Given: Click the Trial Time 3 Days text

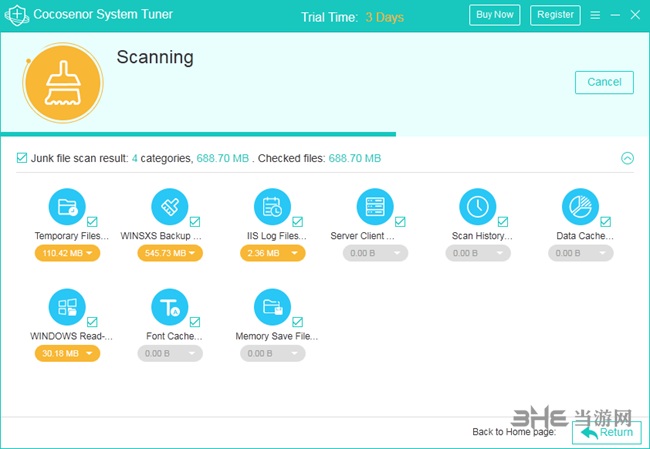Looking at the screenshot, I should coord(352,17).
